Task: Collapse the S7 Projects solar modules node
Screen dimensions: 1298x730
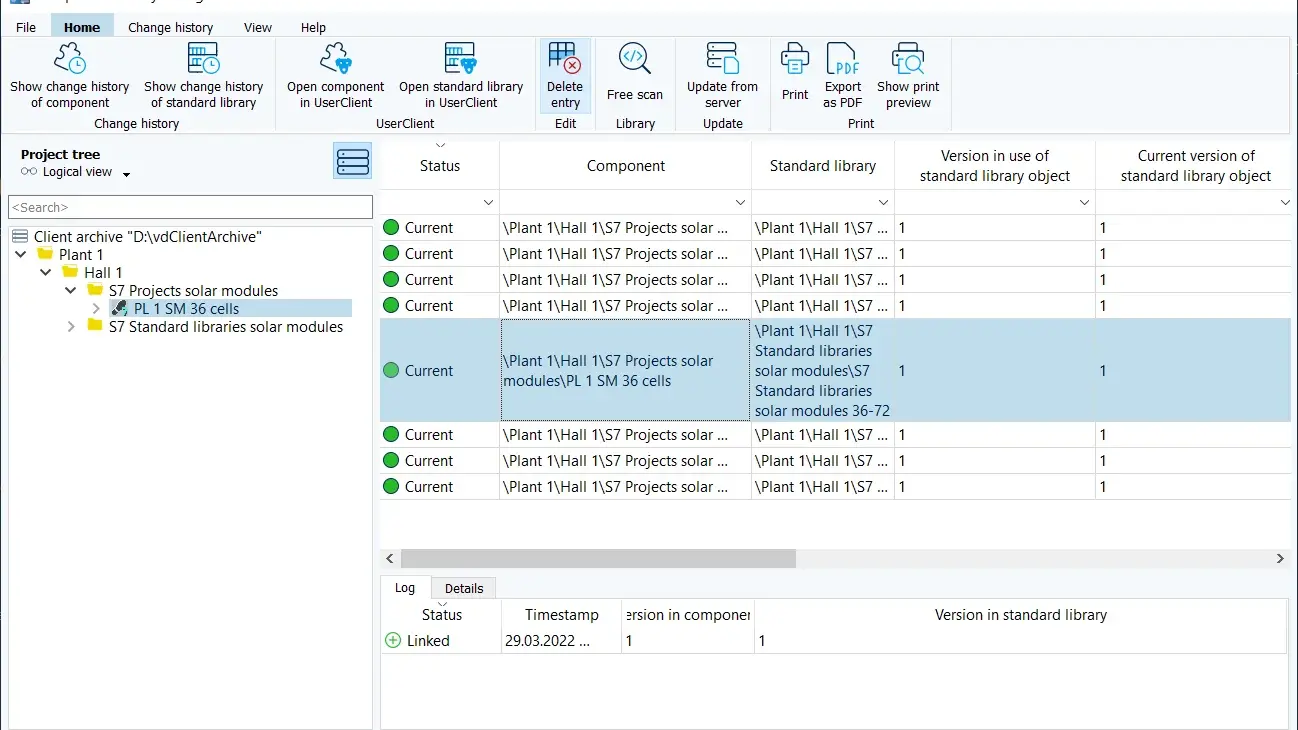Action: pos(71,291)
